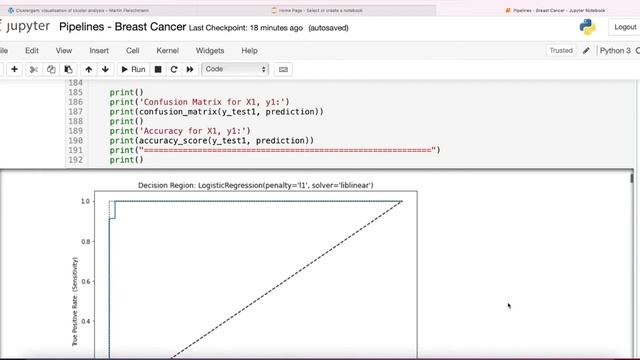Switch to Pipelines - Breast Cancer browser tab

pos(555,10)
